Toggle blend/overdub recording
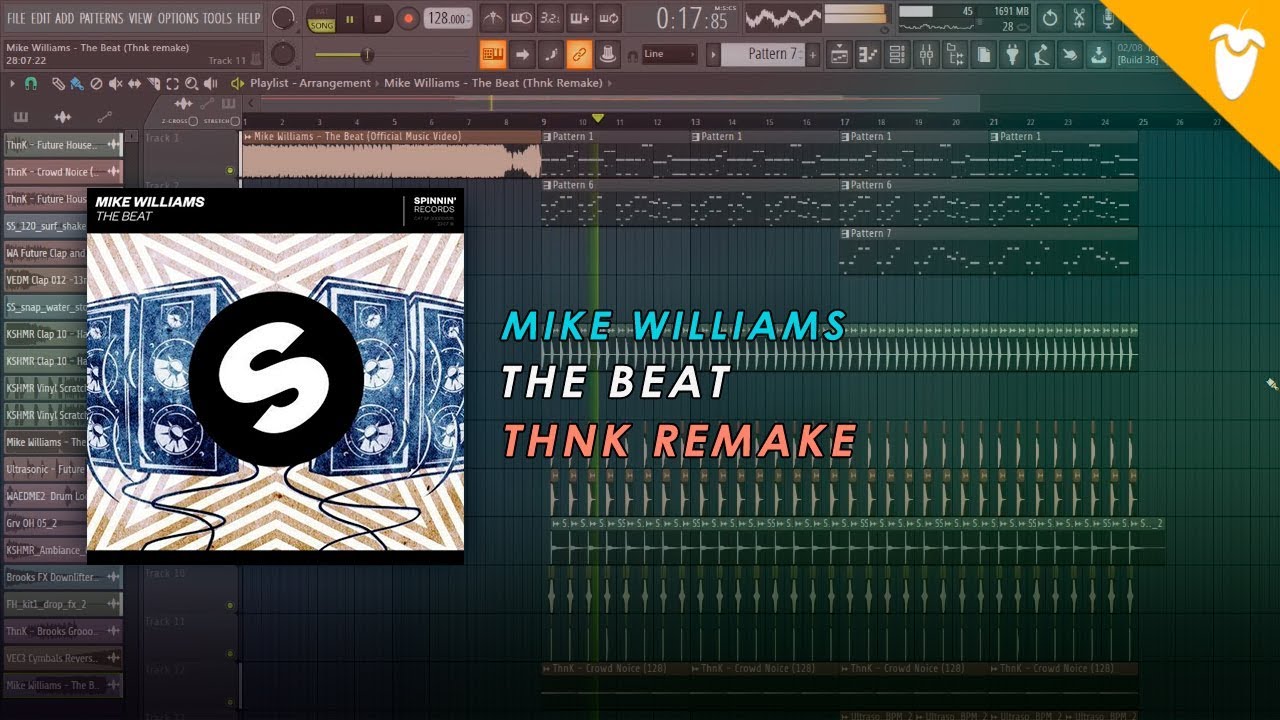The image size is (1280, 720). pyautogui.click(x=578, y=18)
